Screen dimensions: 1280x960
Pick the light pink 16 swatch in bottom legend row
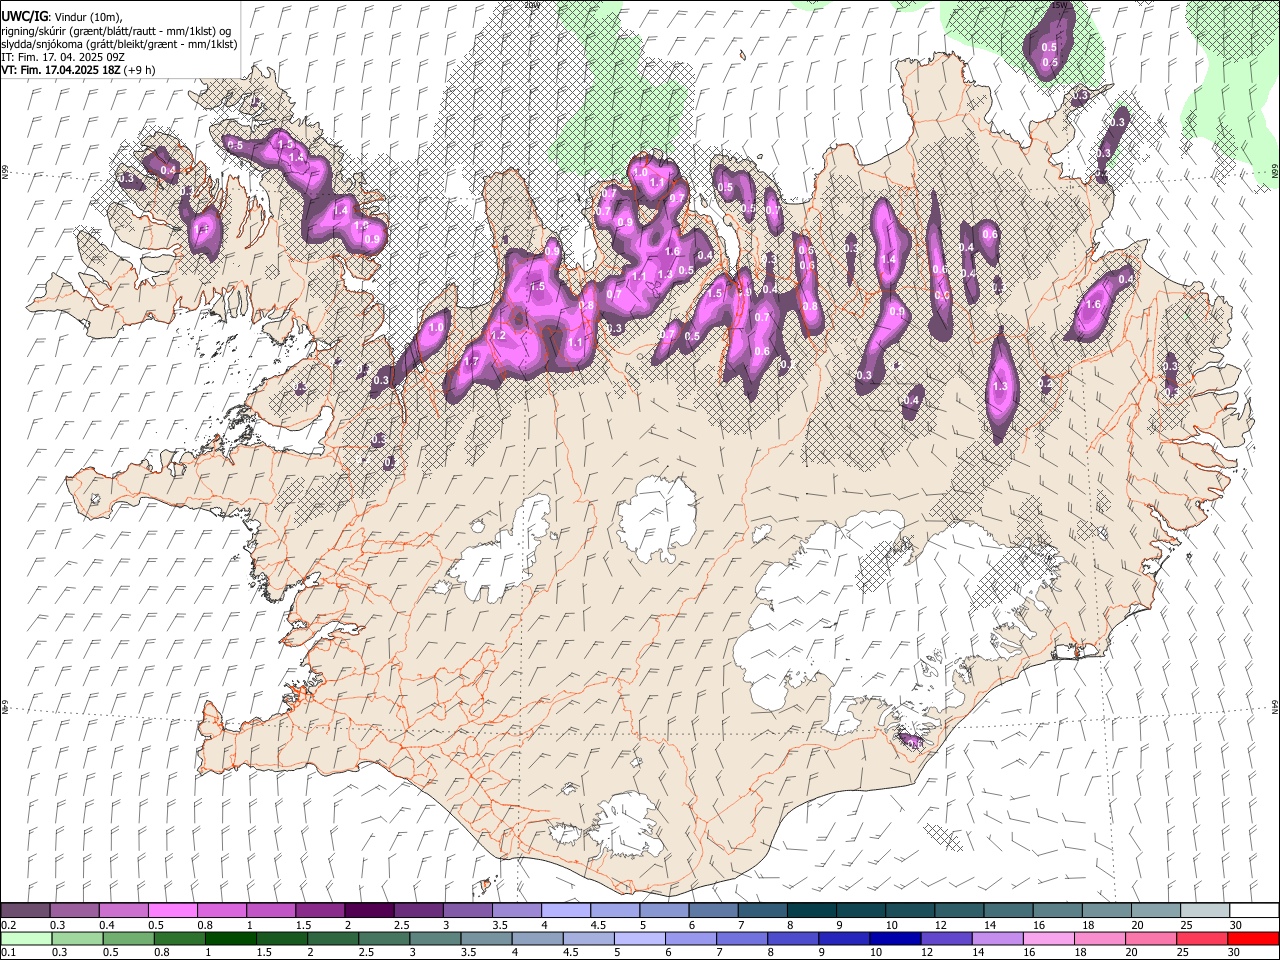tap(1049, 938)
